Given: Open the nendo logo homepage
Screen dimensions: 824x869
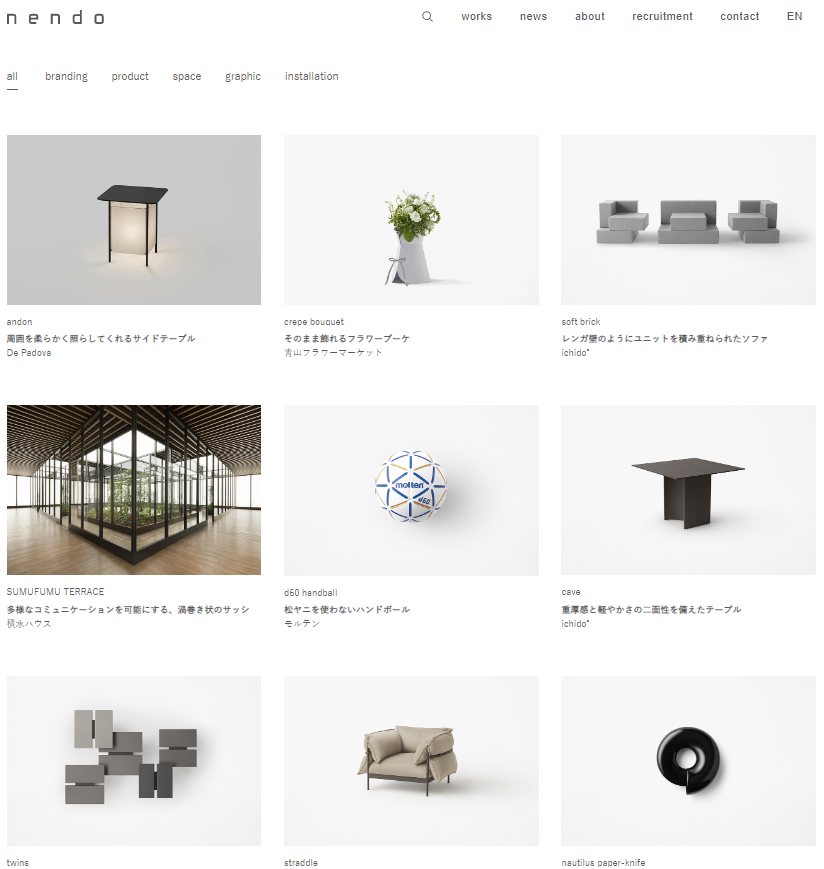Looking at the screenshot, I should coord(55,18).
